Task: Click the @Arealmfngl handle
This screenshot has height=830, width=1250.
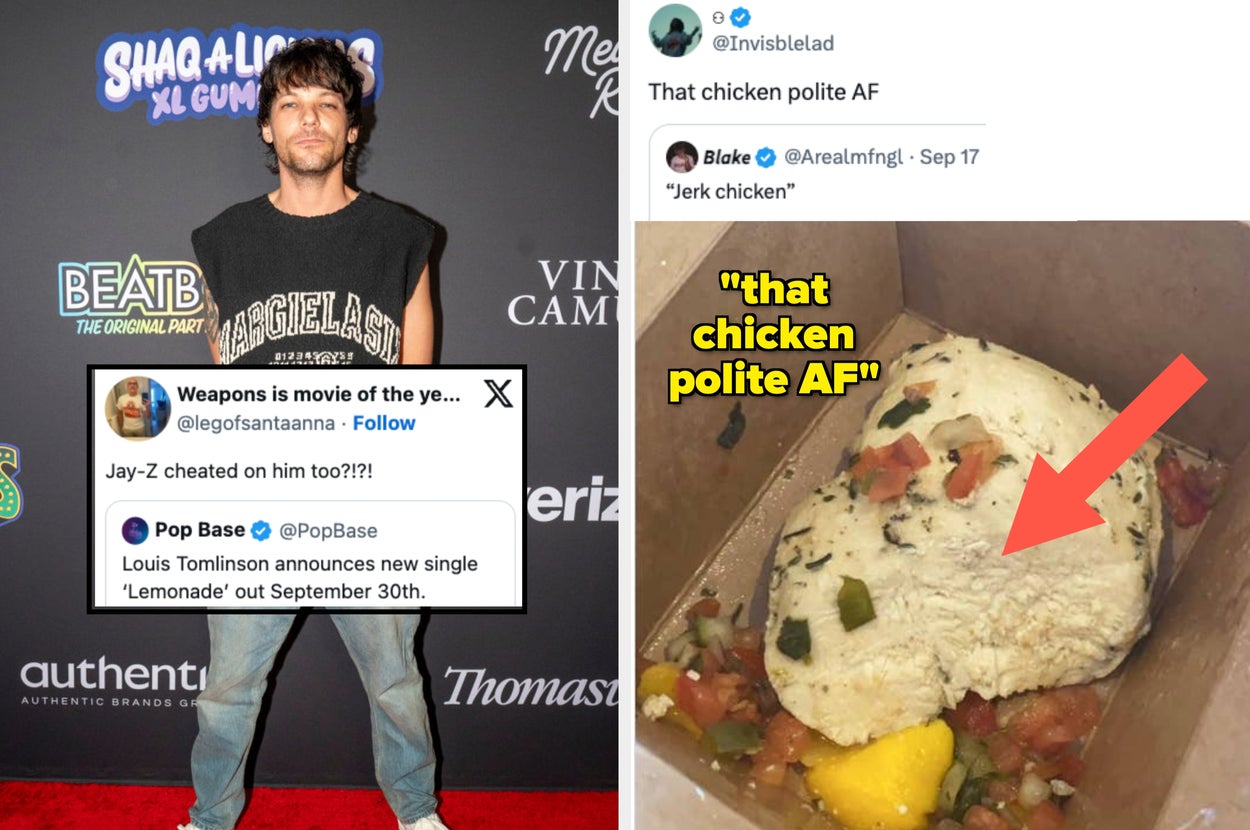Action: 844,157
